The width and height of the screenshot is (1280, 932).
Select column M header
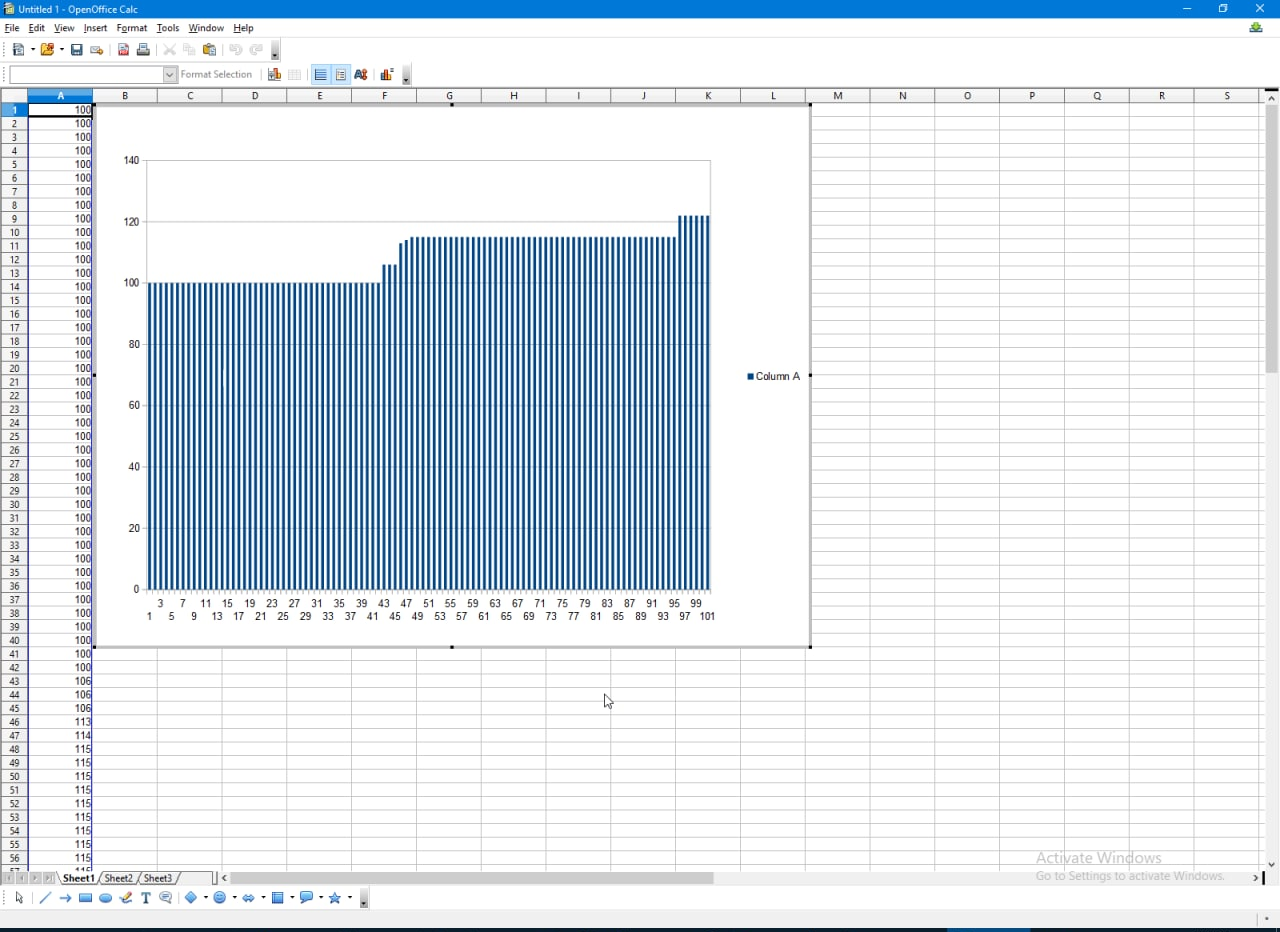(x=837, y=96)
